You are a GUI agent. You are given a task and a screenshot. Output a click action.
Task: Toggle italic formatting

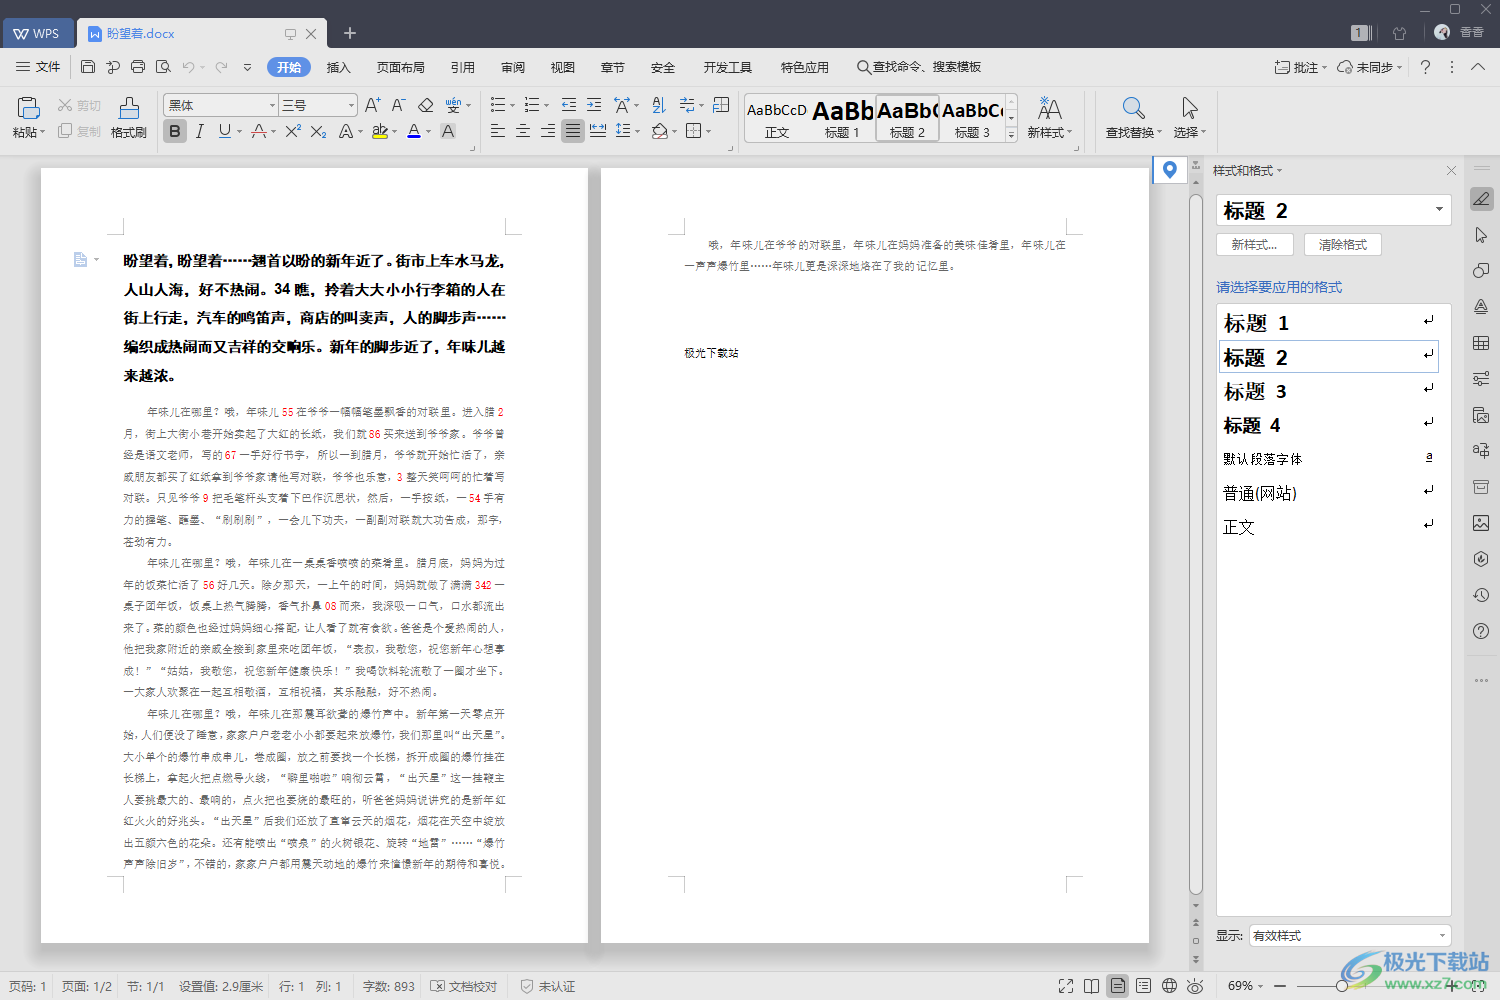point(200,131)
